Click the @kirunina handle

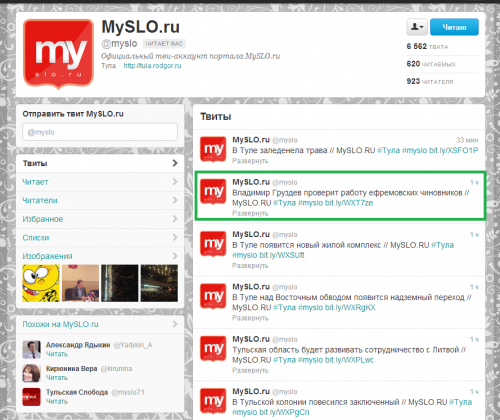click(x=116, y=369)
